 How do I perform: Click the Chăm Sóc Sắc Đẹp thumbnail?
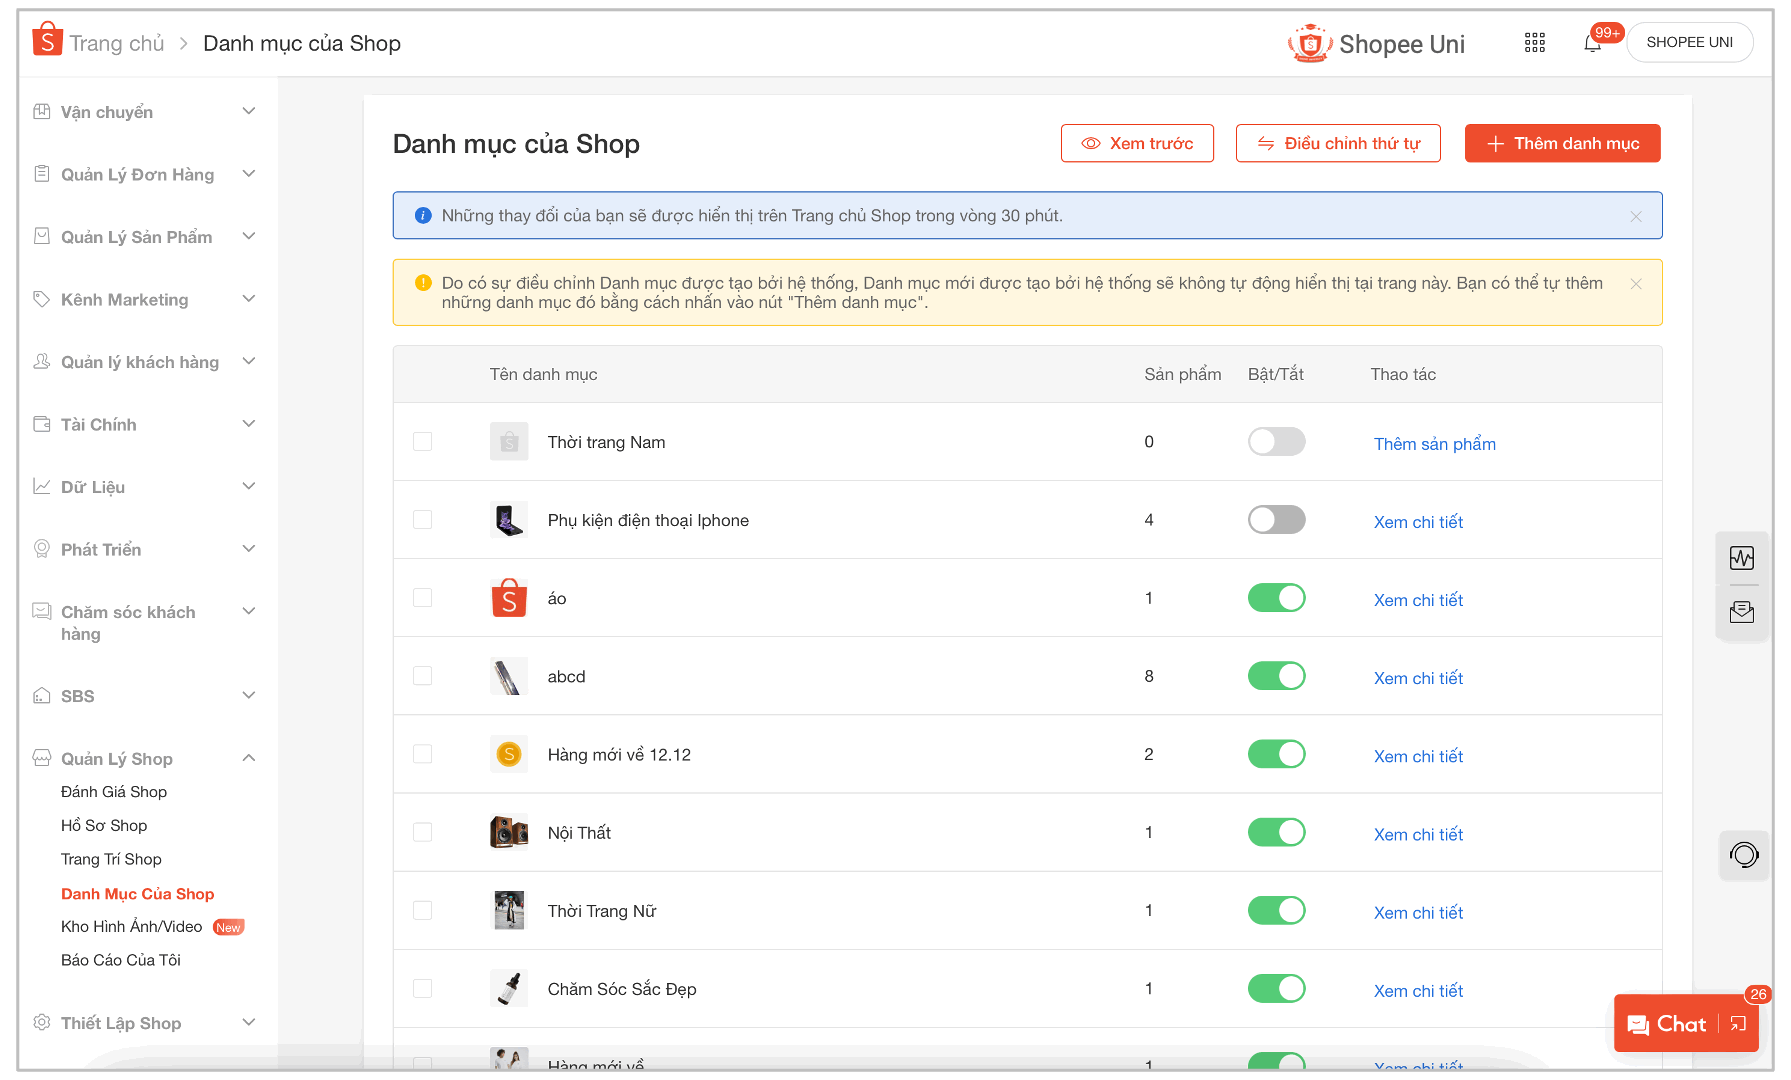(x=509, y=988)
